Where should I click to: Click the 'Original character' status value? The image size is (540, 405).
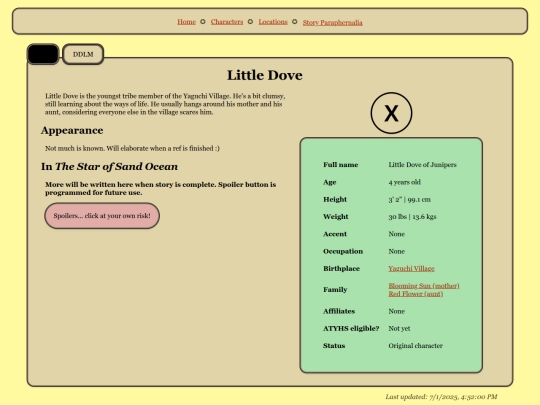pos(415,345)
